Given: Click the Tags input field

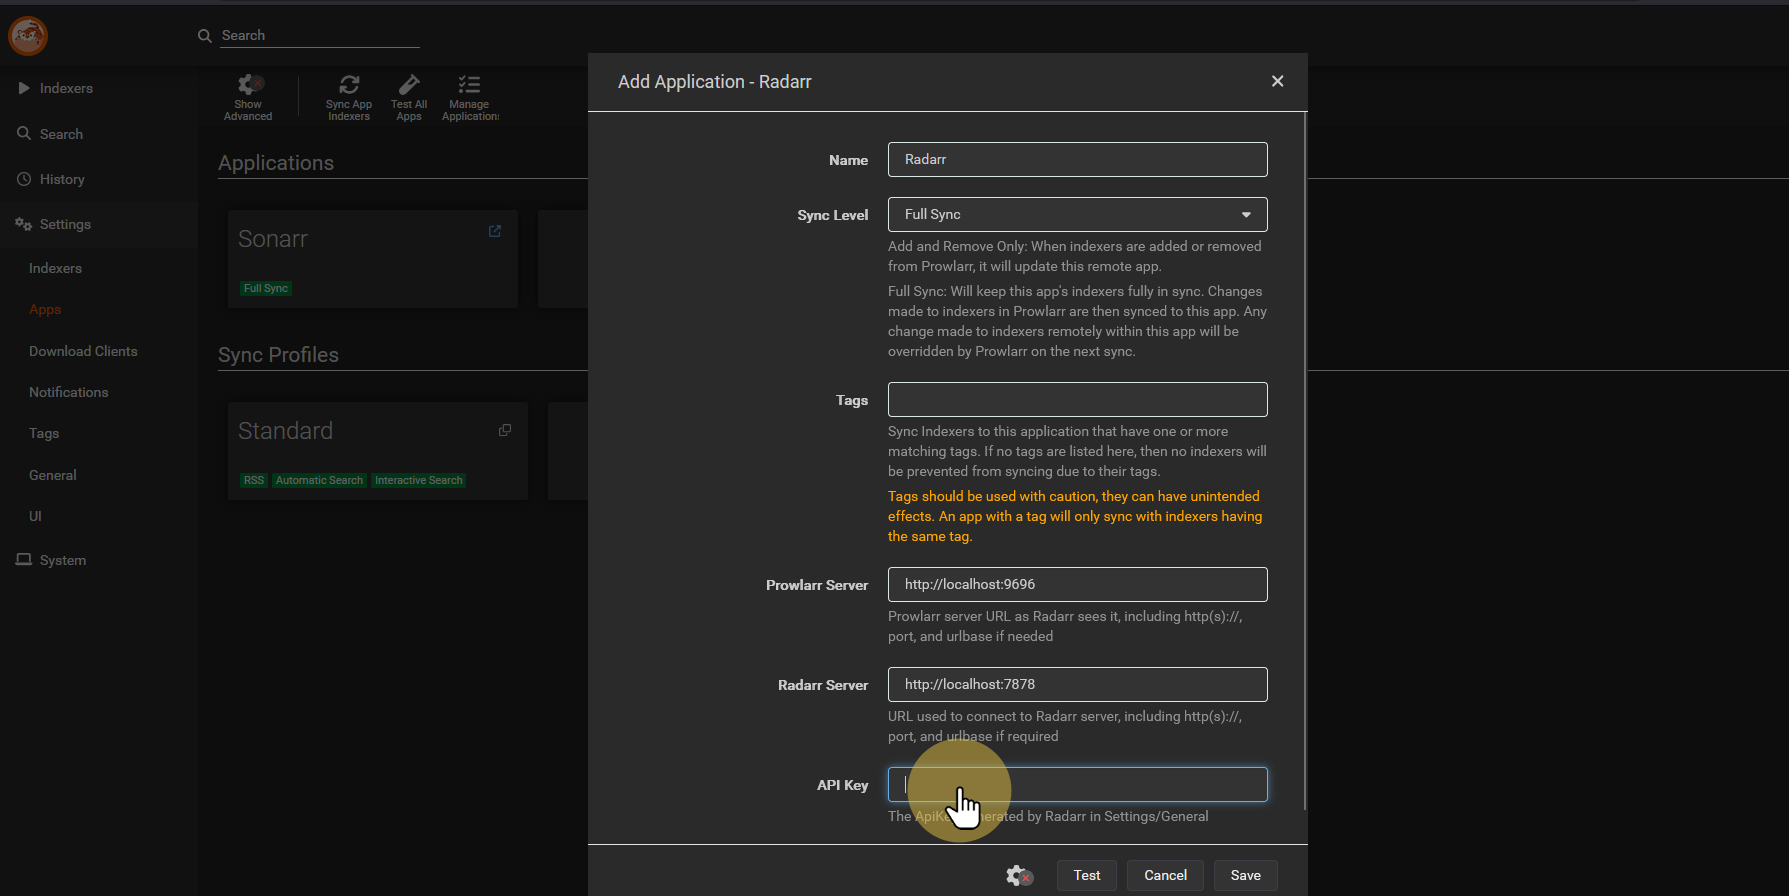Looking at the screenshot, I should [1077, 399].
